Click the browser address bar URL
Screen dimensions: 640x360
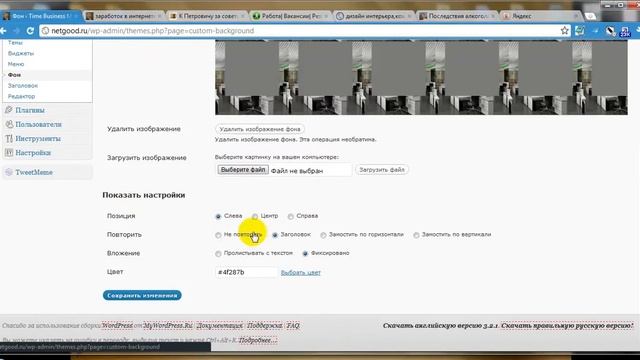pos(153,31)
